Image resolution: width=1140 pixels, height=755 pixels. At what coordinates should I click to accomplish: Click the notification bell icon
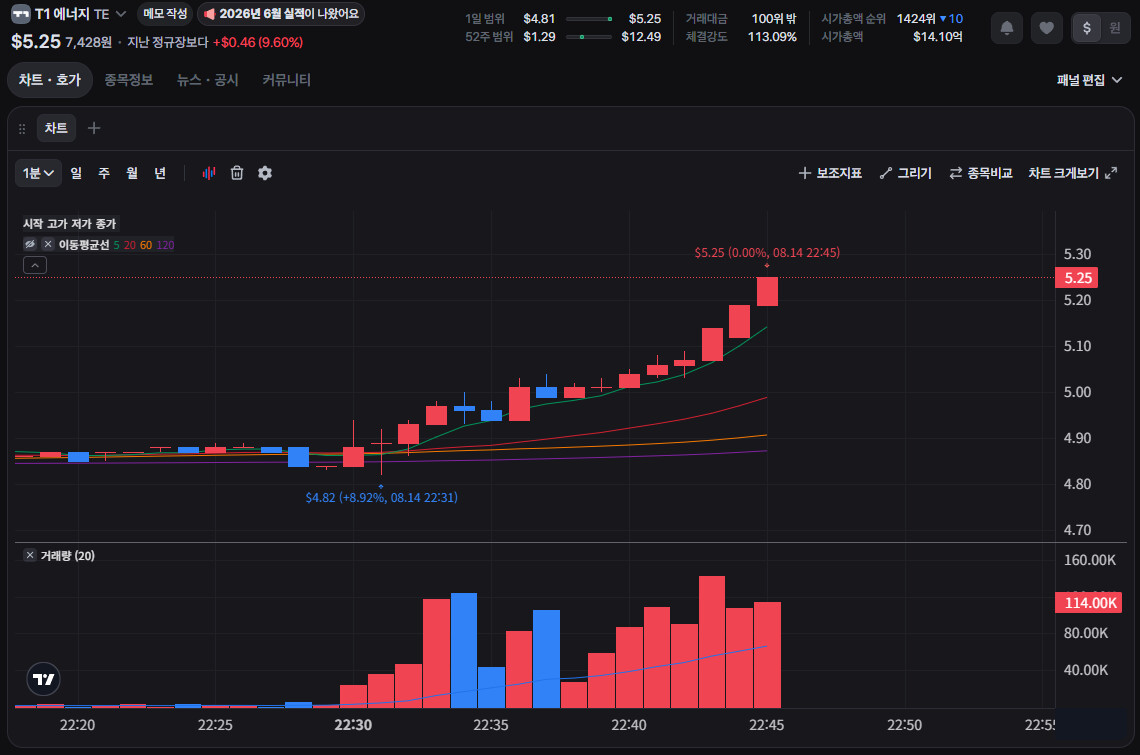coord(1007,28)
